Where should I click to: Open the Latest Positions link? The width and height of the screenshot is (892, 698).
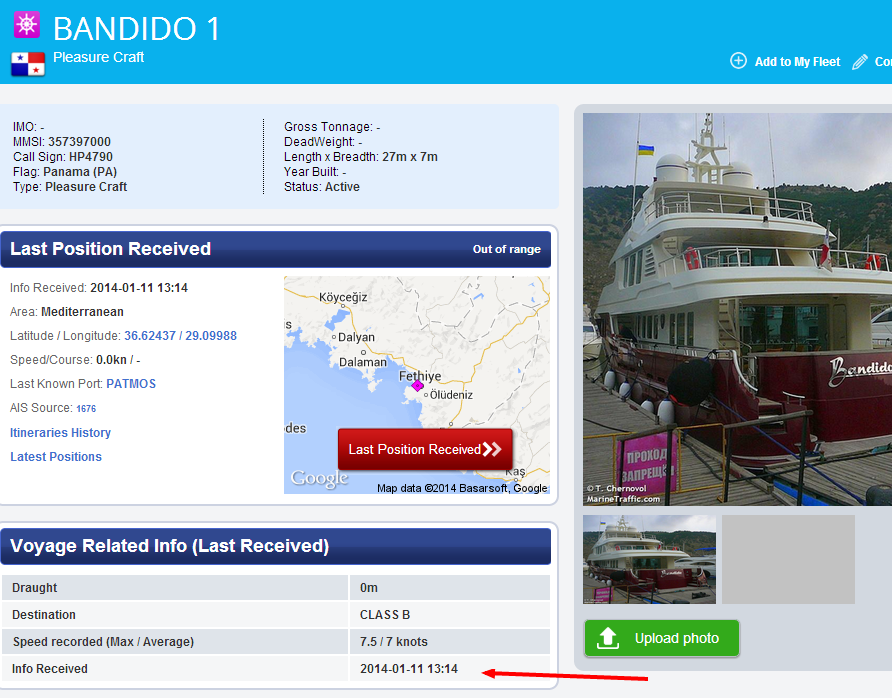click(x=56, y=457)
